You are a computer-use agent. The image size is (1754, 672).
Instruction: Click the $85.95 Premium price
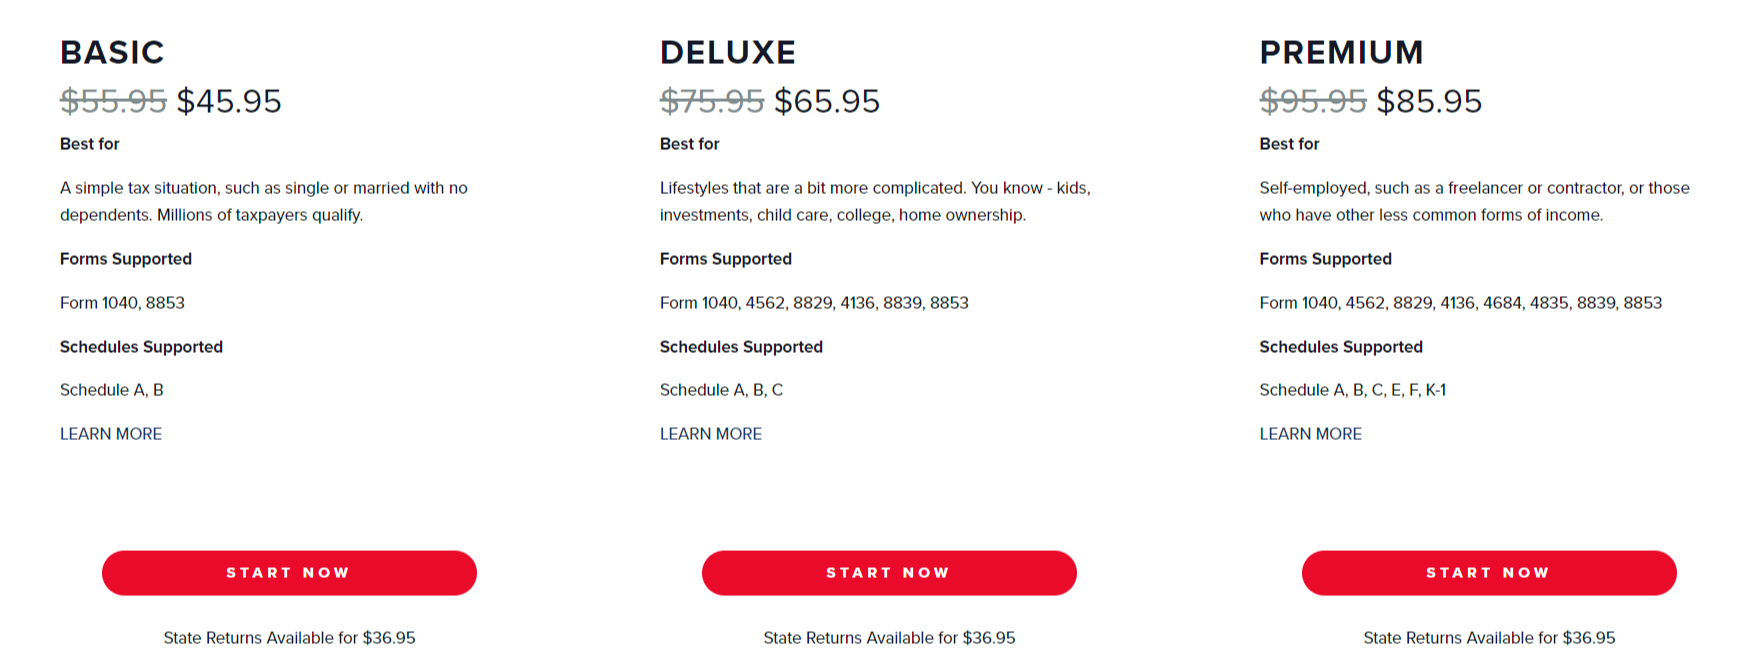pyautogui.click(x=1430, y=100)
